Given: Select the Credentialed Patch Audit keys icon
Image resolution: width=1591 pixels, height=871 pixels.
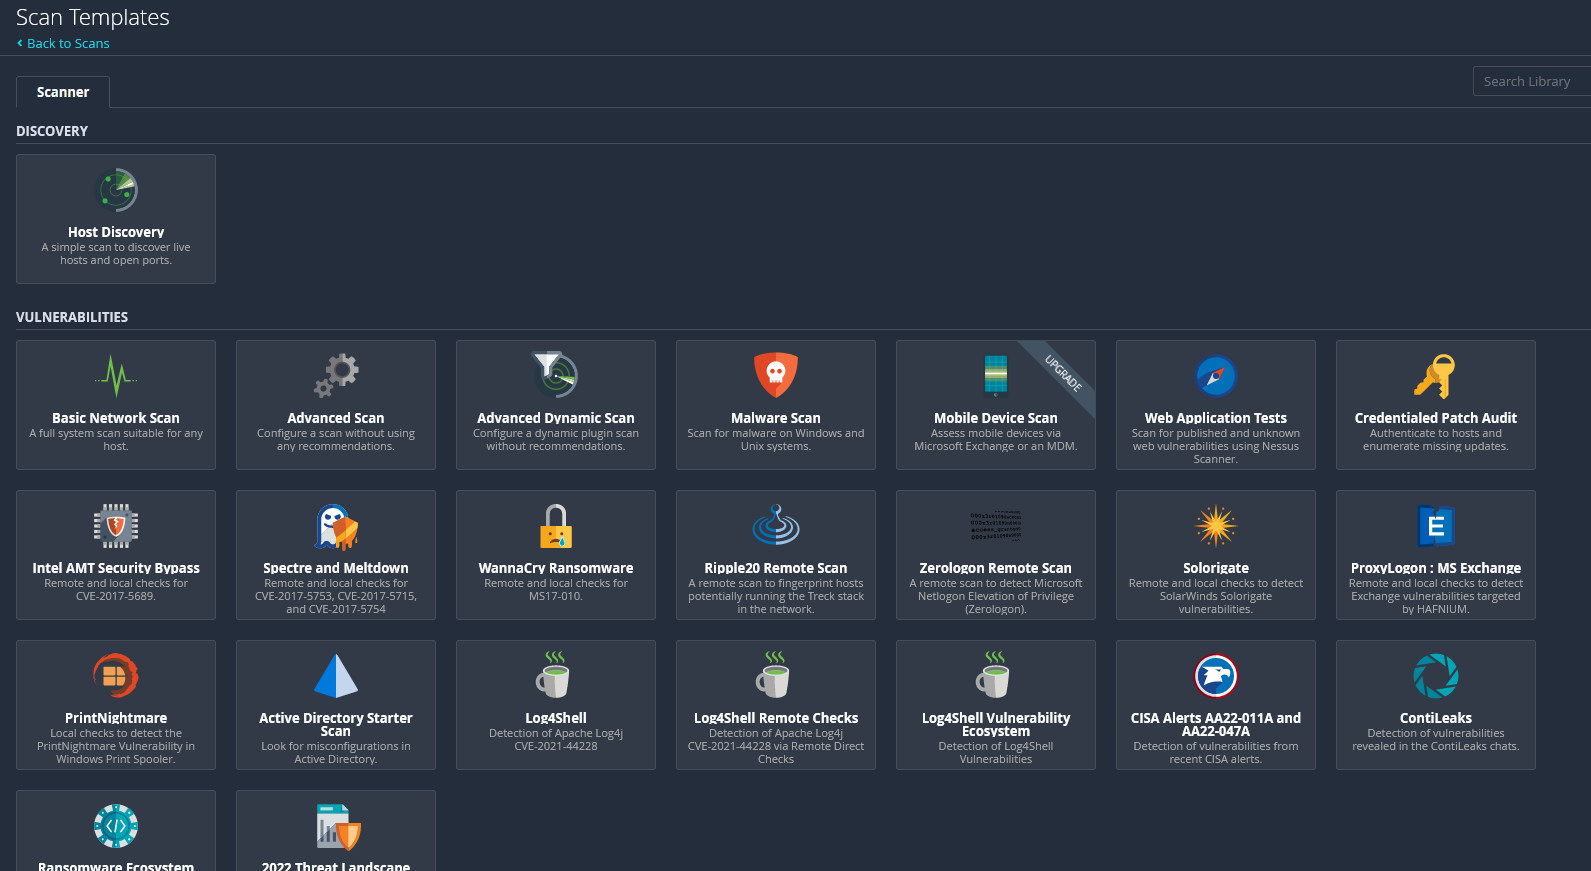Looking at the screenshot, I should tap(1436, 376).
